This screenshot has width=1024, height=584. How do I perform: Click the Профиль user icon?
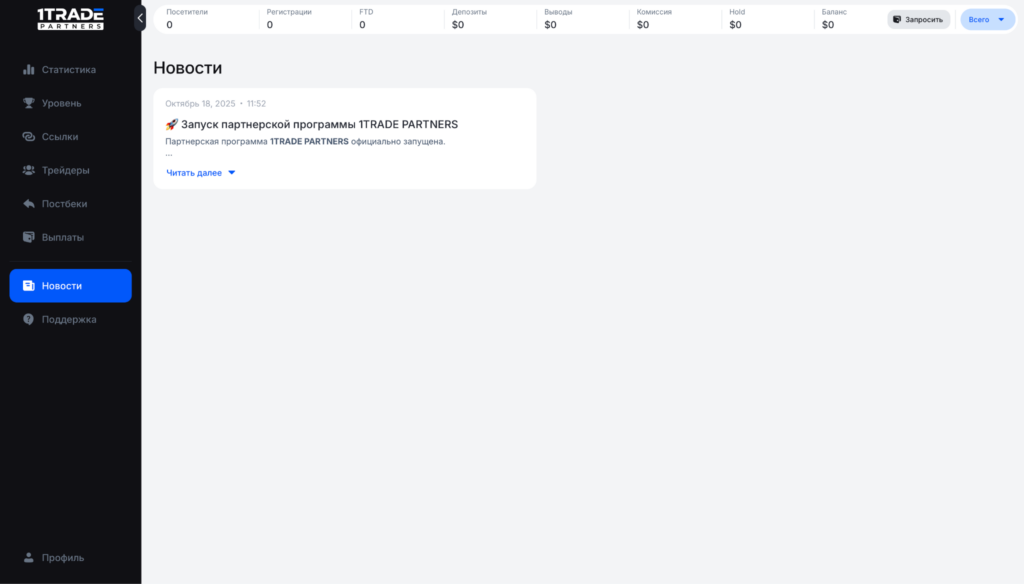tap(29, 557)
